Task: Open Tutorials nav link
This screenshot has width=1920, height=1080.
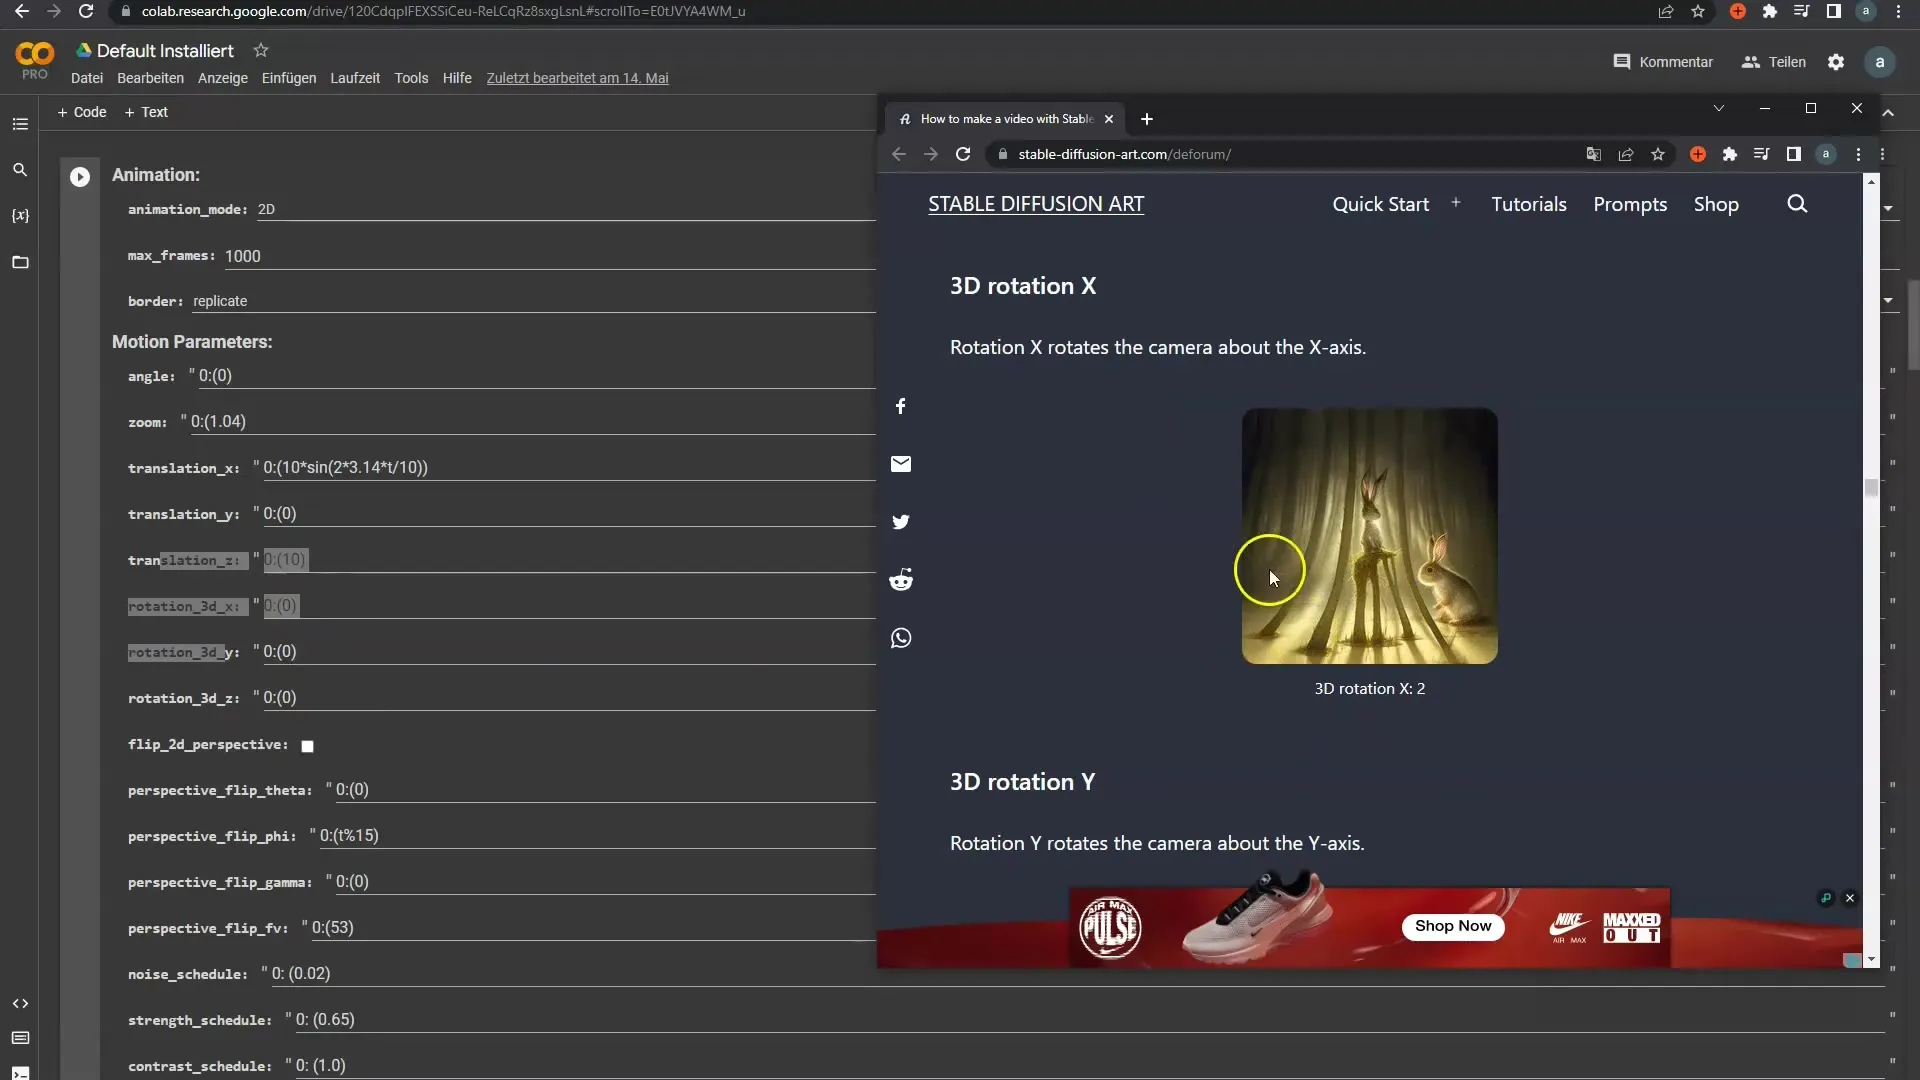Action: pos(1529,204)
